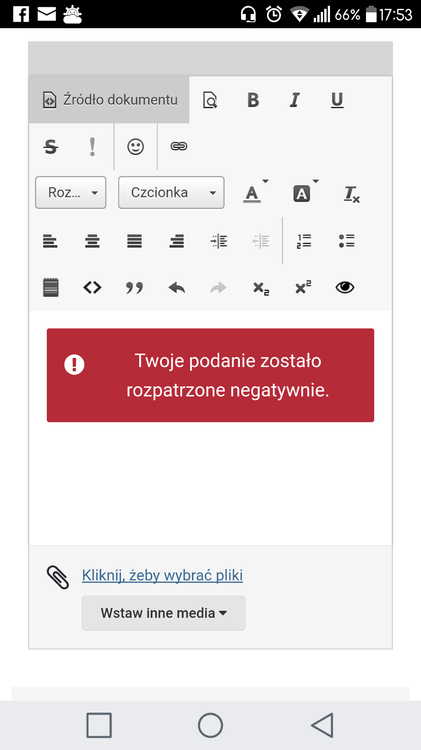Viewport: 421px width, 750px height.
Task: Select the notepad icon in the bottom toolbar row
Action: point(50,287)
